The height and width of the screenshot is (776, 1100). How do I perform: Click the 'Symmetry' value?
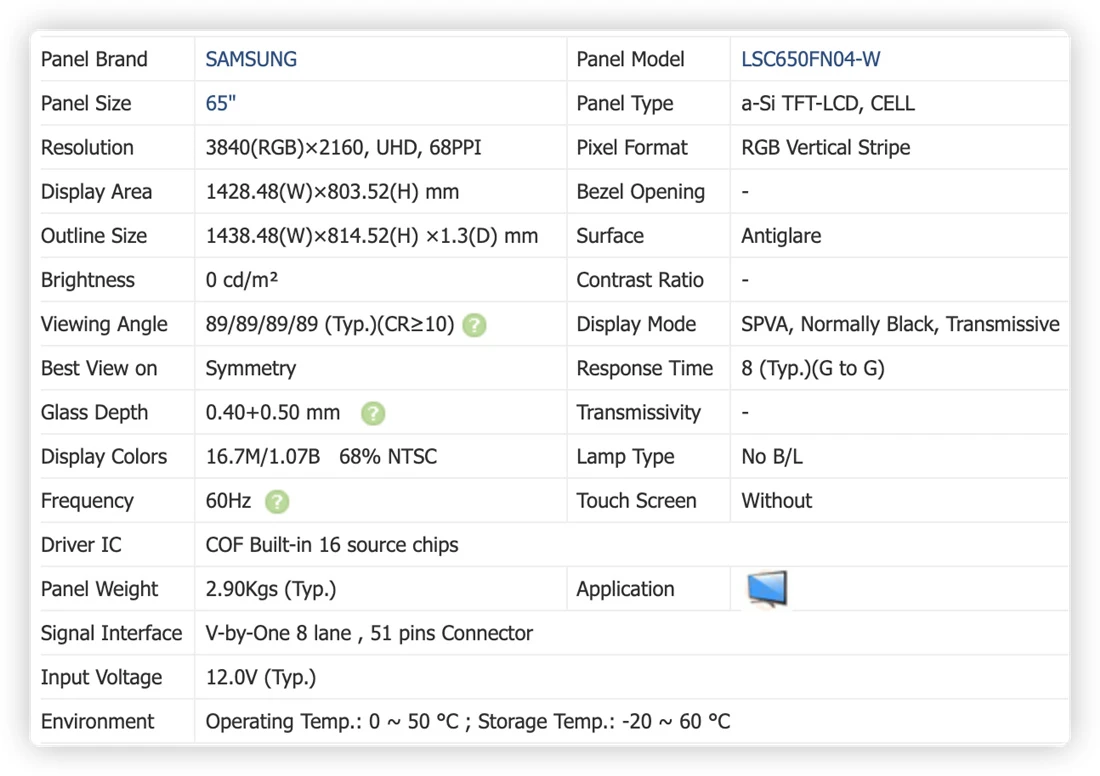[x=250, y=368]
